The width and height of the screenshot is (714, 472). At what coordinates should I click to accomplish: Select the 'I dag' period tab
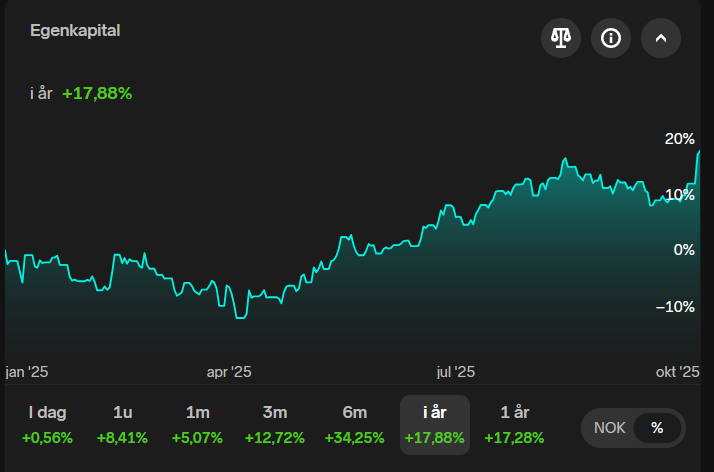(47, 425)
